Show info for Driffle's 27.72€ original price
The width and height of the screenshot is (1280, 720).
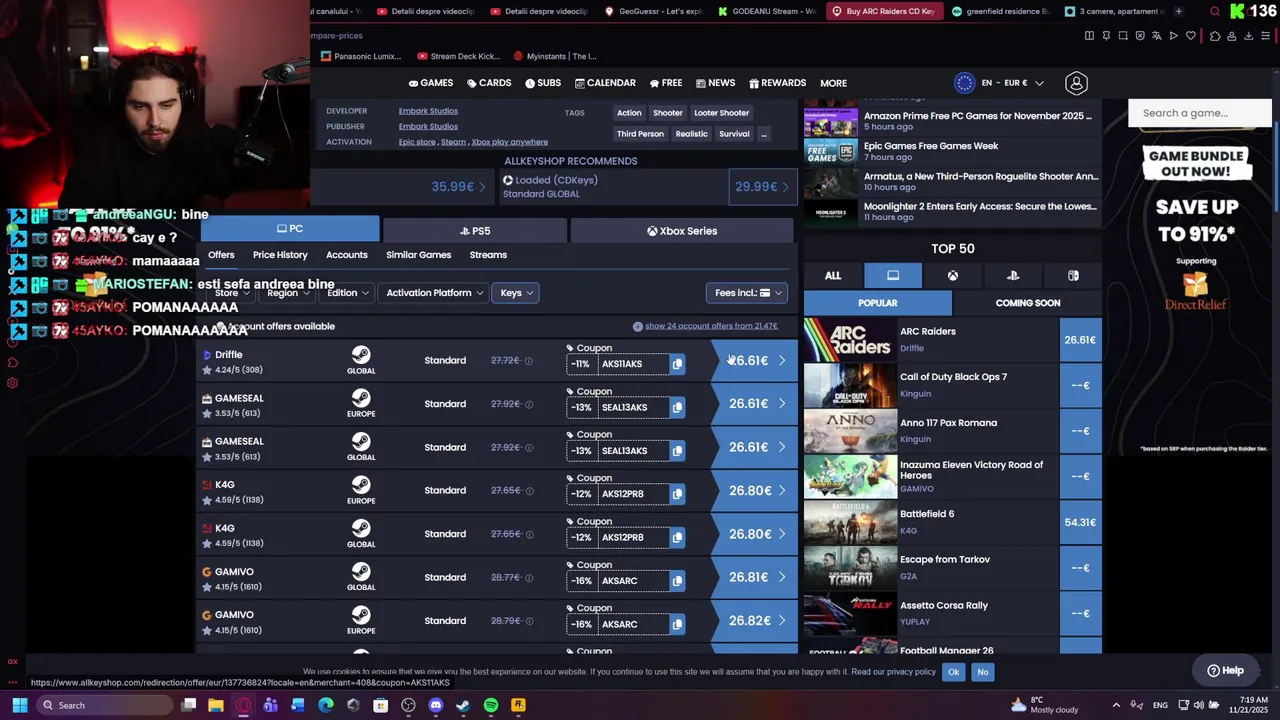coord(529,361)
